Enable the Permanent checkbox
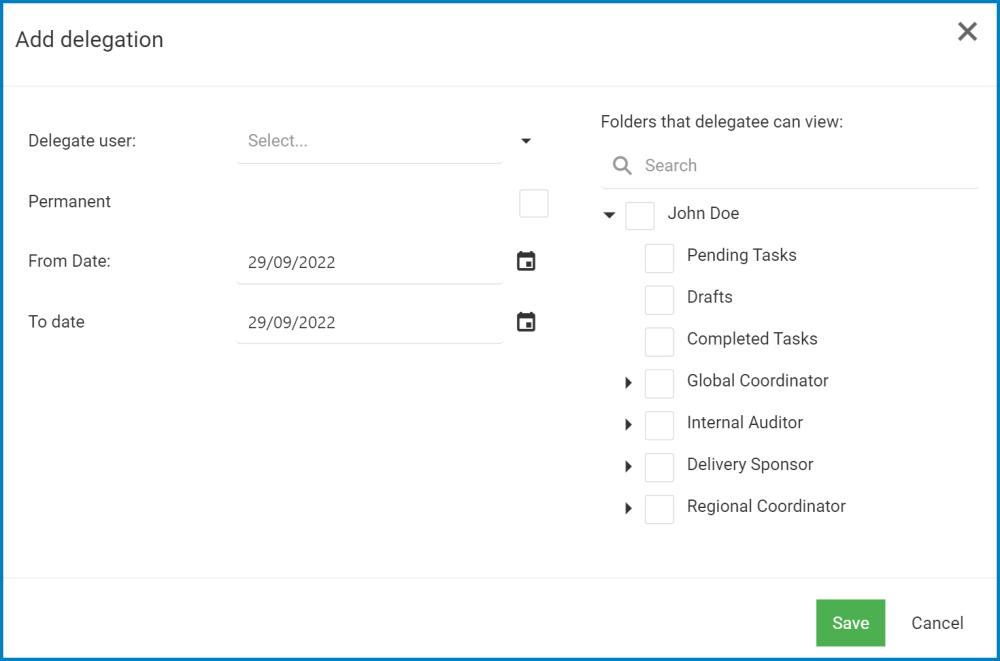This screenshot has height=661, width=1000. pyautogui.click(x=534, y=203)
